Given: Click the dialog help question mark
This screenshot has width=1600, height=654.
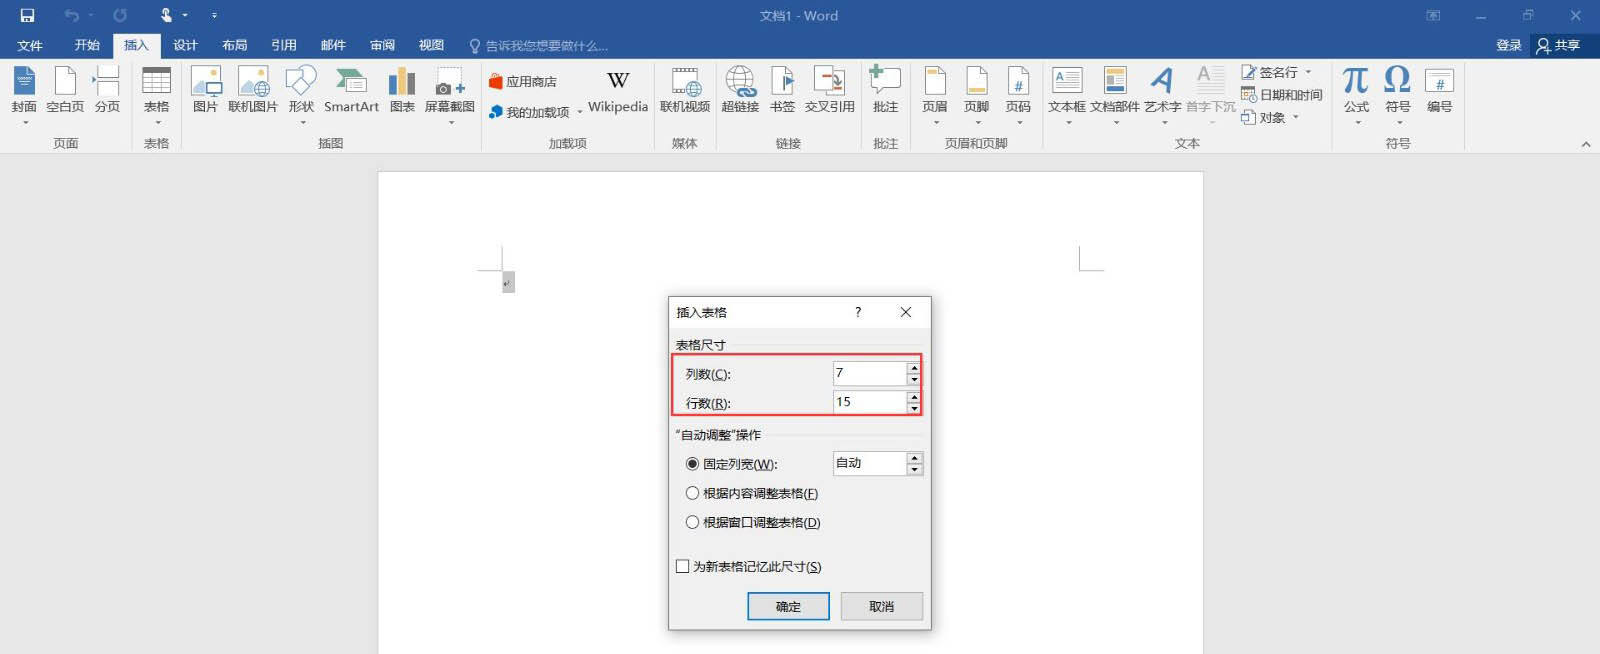Looking at the screenshot, I should coord(858,312).
